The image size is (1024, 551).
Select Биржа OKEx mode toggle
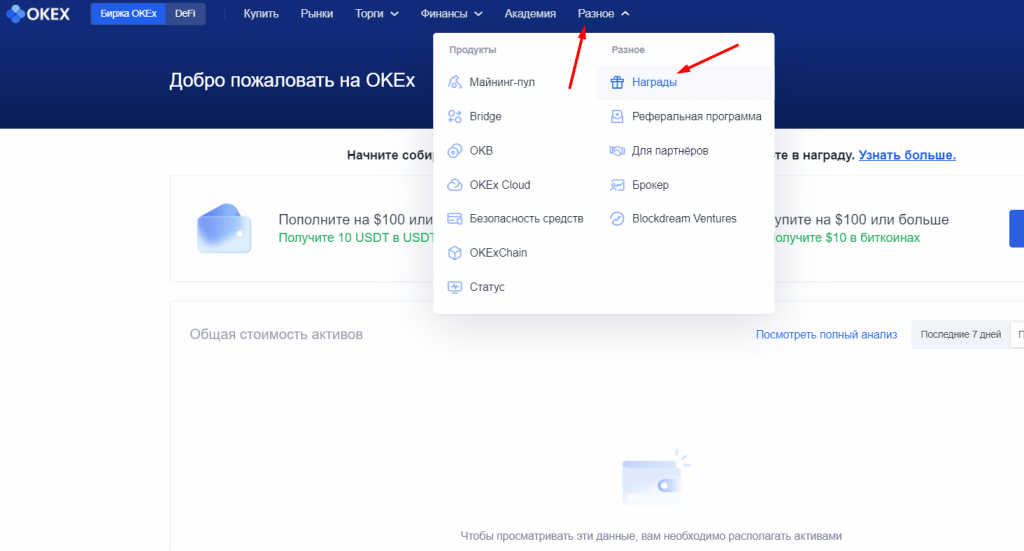pyautogui.click(x=128, y=14)
